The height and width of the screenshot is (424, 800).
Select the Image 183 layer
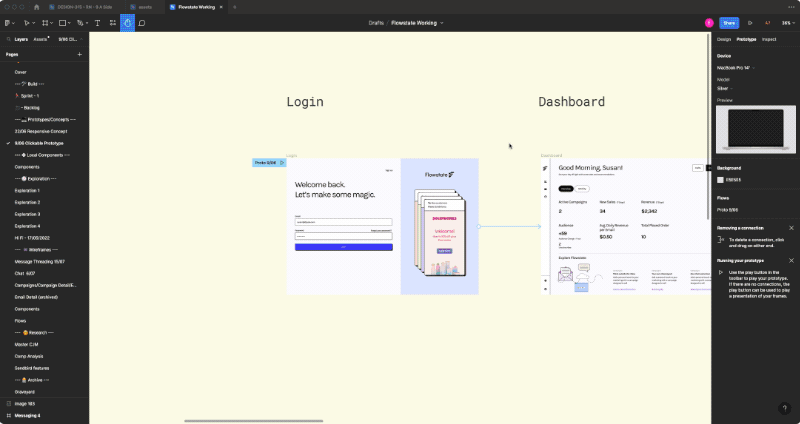tap(24, 404)
